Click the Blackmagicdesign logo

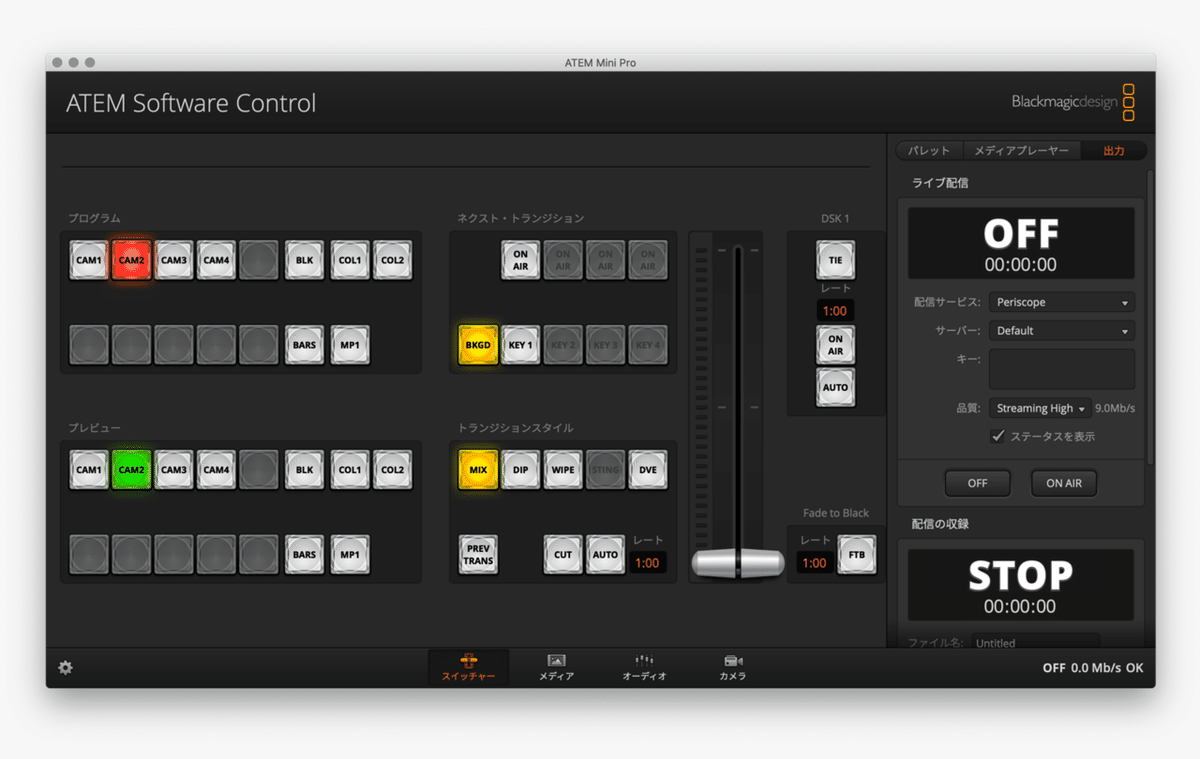pos(1073,101)
